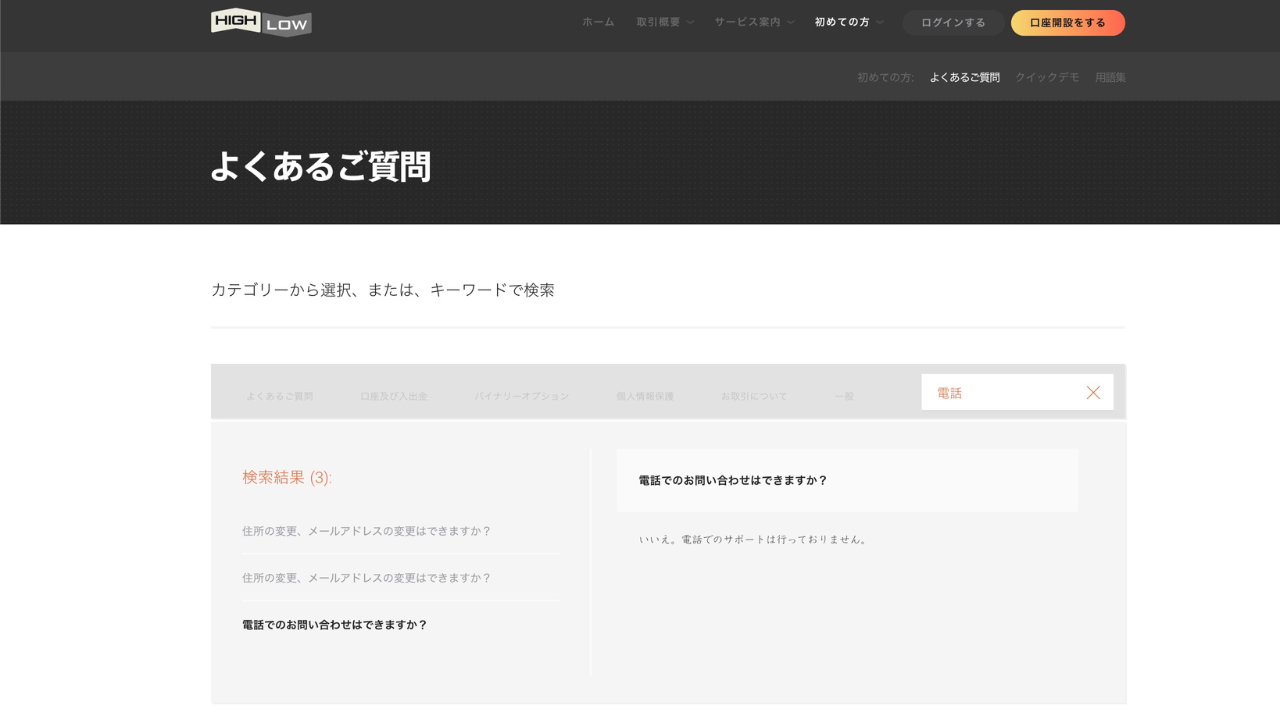The image size is (1280, 720).
Task: Open よくあるご質問 in the sub navigation
Action: [x=964, y=77]
